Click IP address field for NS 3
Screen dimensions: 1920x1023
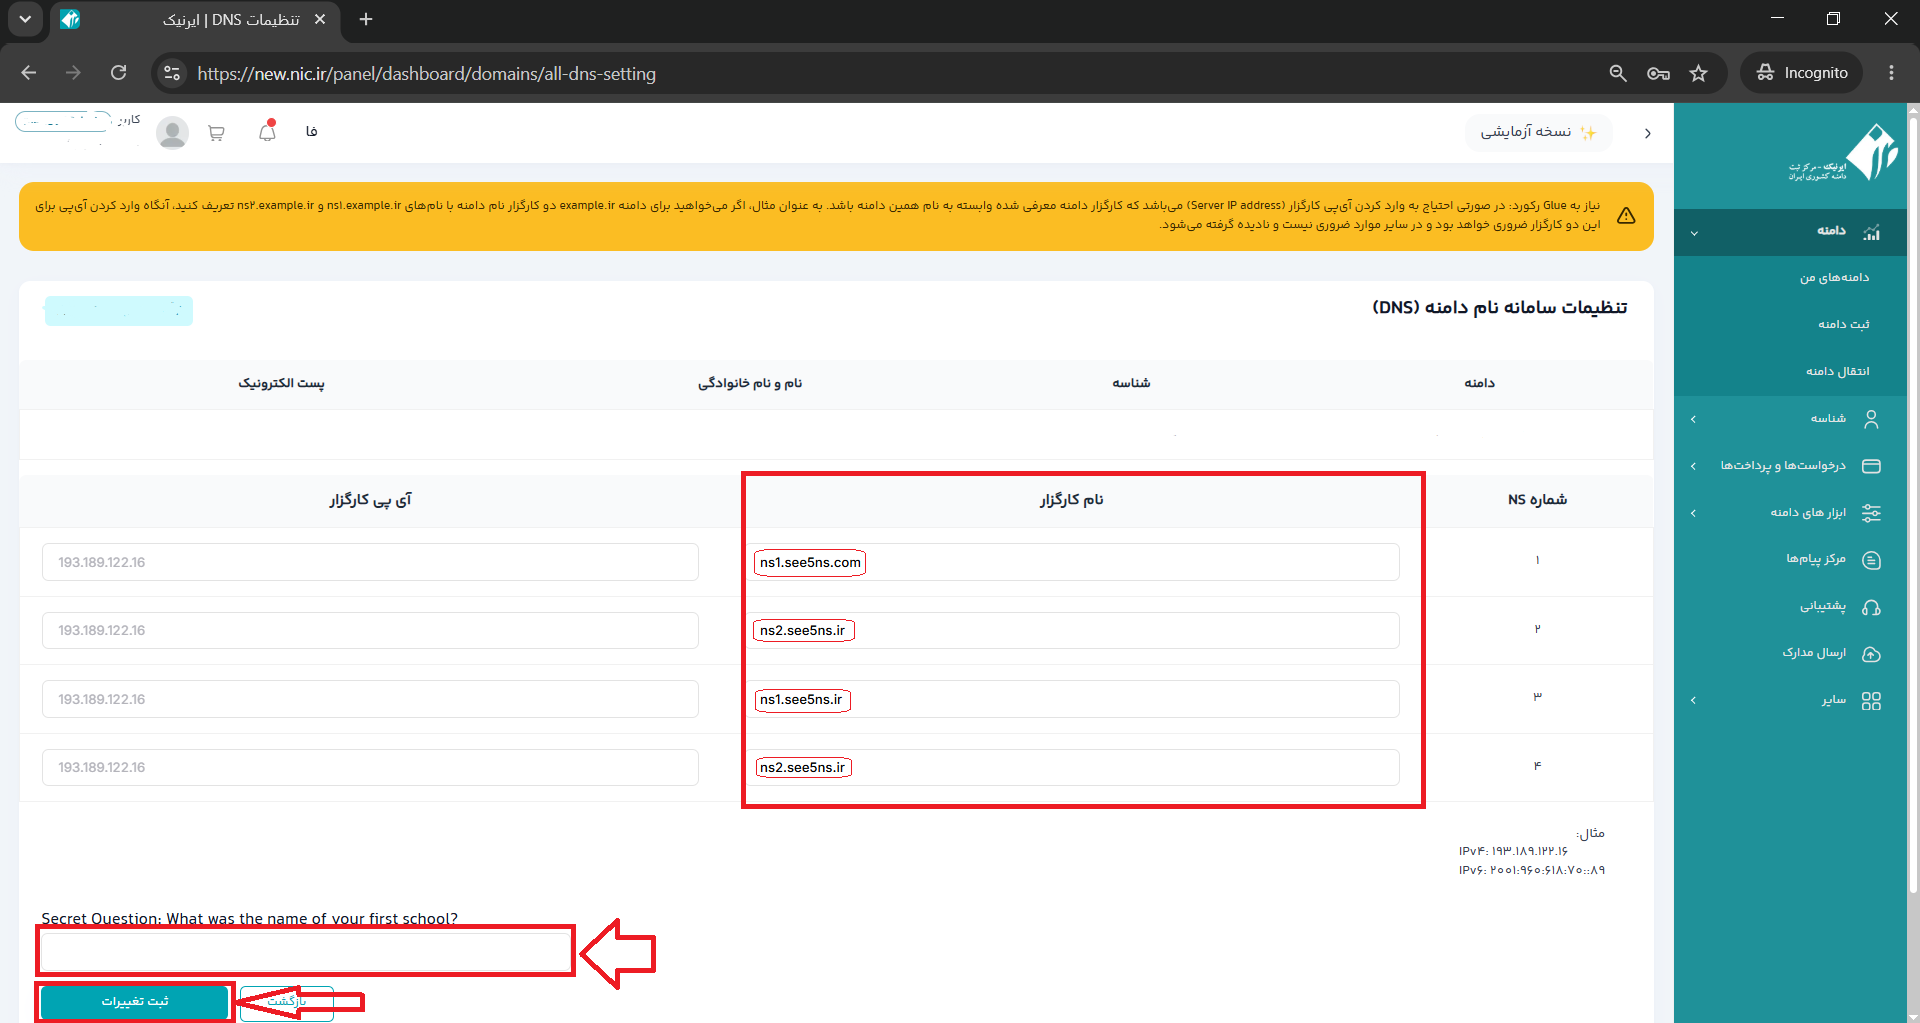(x=370, y=699)
